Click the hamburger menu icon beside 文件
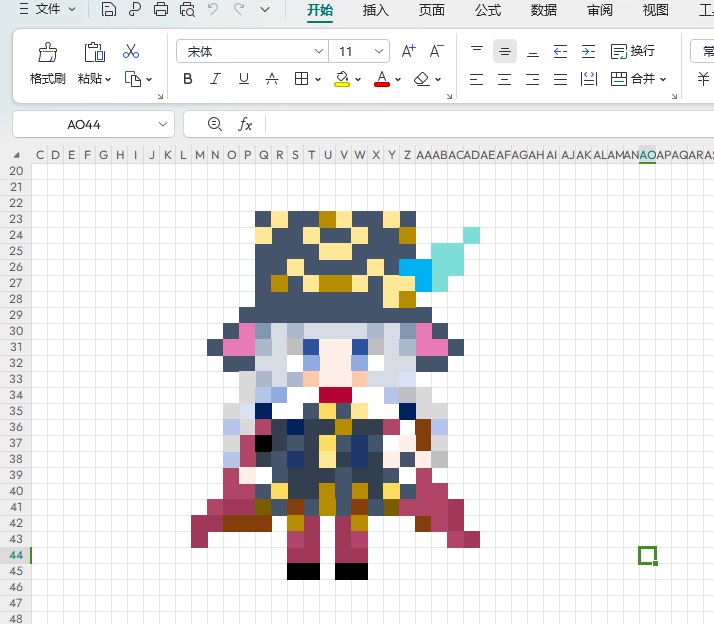This screenshot has width=714, height=624. point(24,9)
